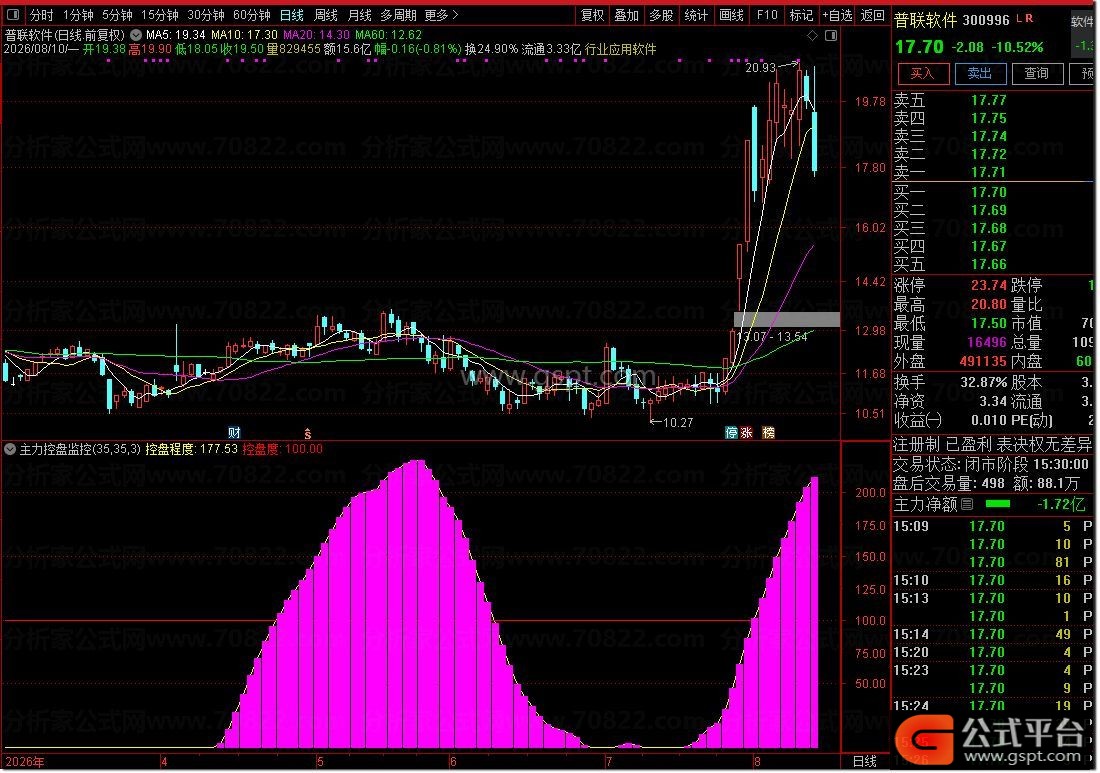Screen dimensions: 1100x773
Task: Click the 日线 label on the time axis
Action: (x=865, y=762)
